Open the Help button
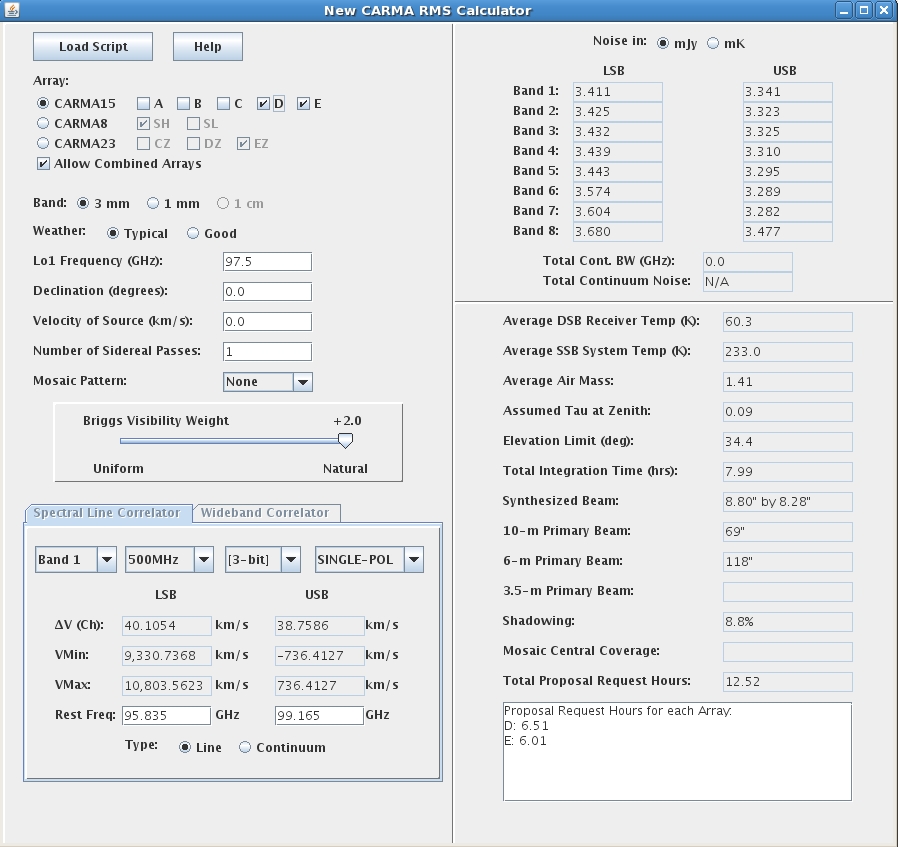The image size is (898, 847). coord(207,46)
